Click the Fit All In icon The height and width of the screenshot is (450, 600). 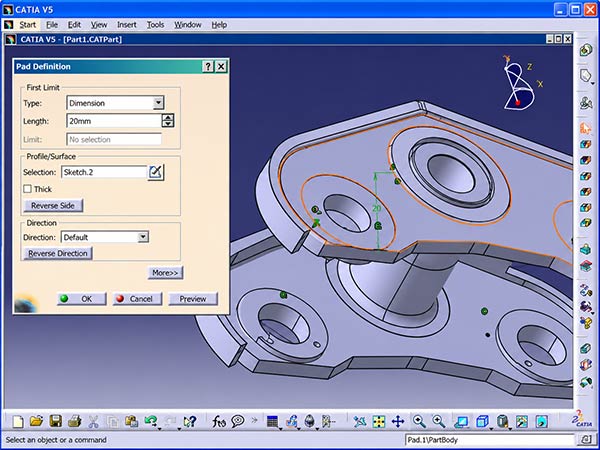click(378, 422)
